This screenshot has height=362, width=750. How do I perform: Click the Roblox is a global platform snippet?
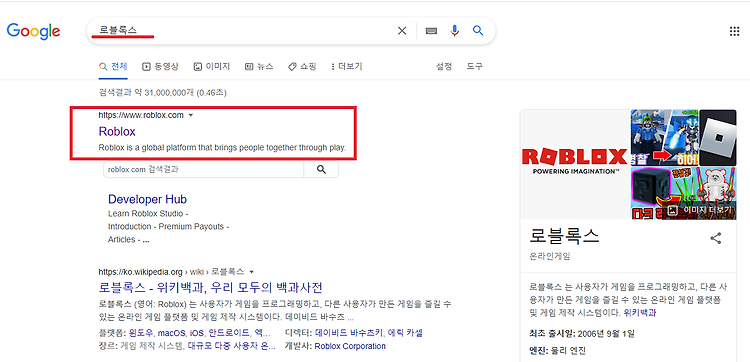click(x=222, y=147)
